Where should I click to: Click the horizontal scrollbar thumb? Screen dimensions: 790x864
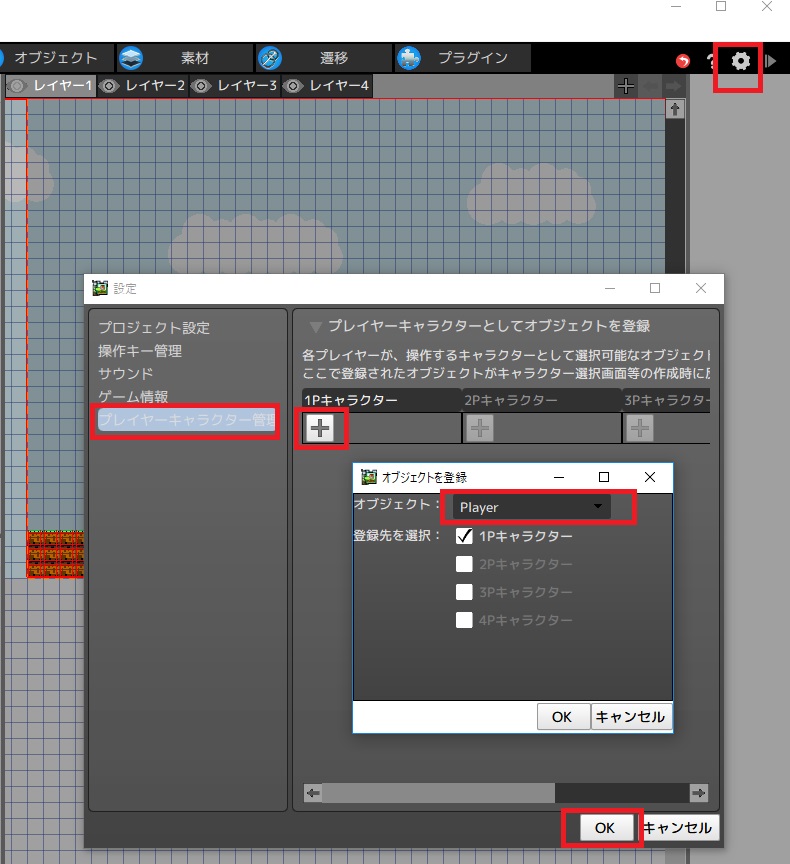[439, 793]
